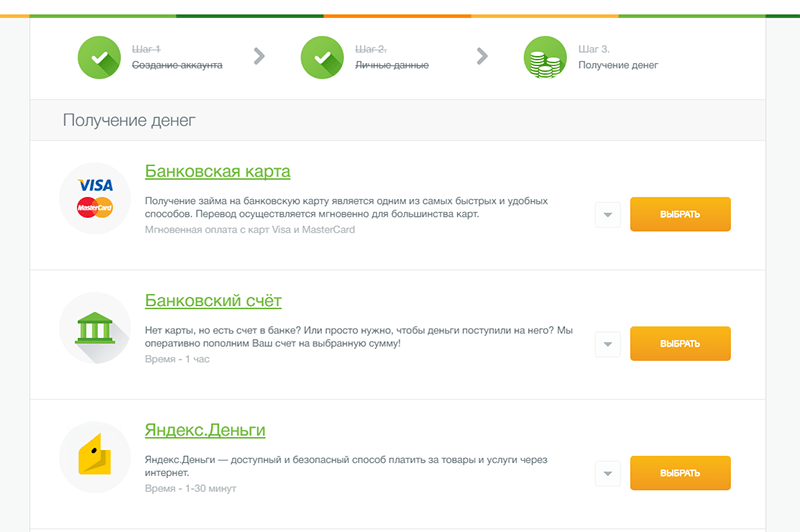The height and width of the screenshot is (532, 800).
Task: Click the arrow chevron after Step 1
Action: point(259,56)
